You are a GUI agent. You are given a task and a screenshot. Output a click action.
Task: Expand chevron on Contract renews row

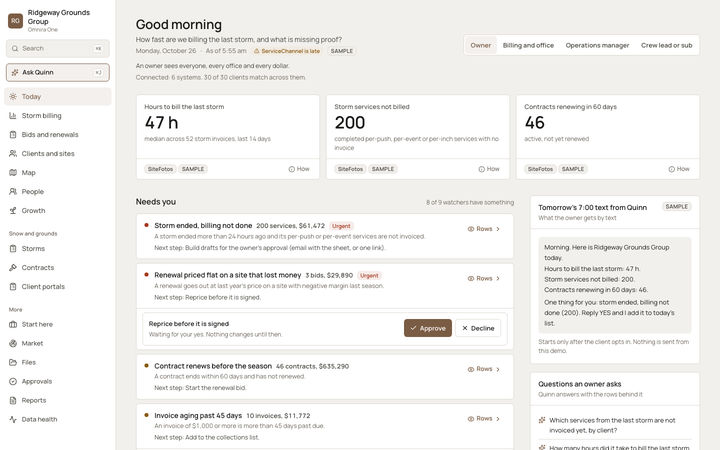point(498,369)
